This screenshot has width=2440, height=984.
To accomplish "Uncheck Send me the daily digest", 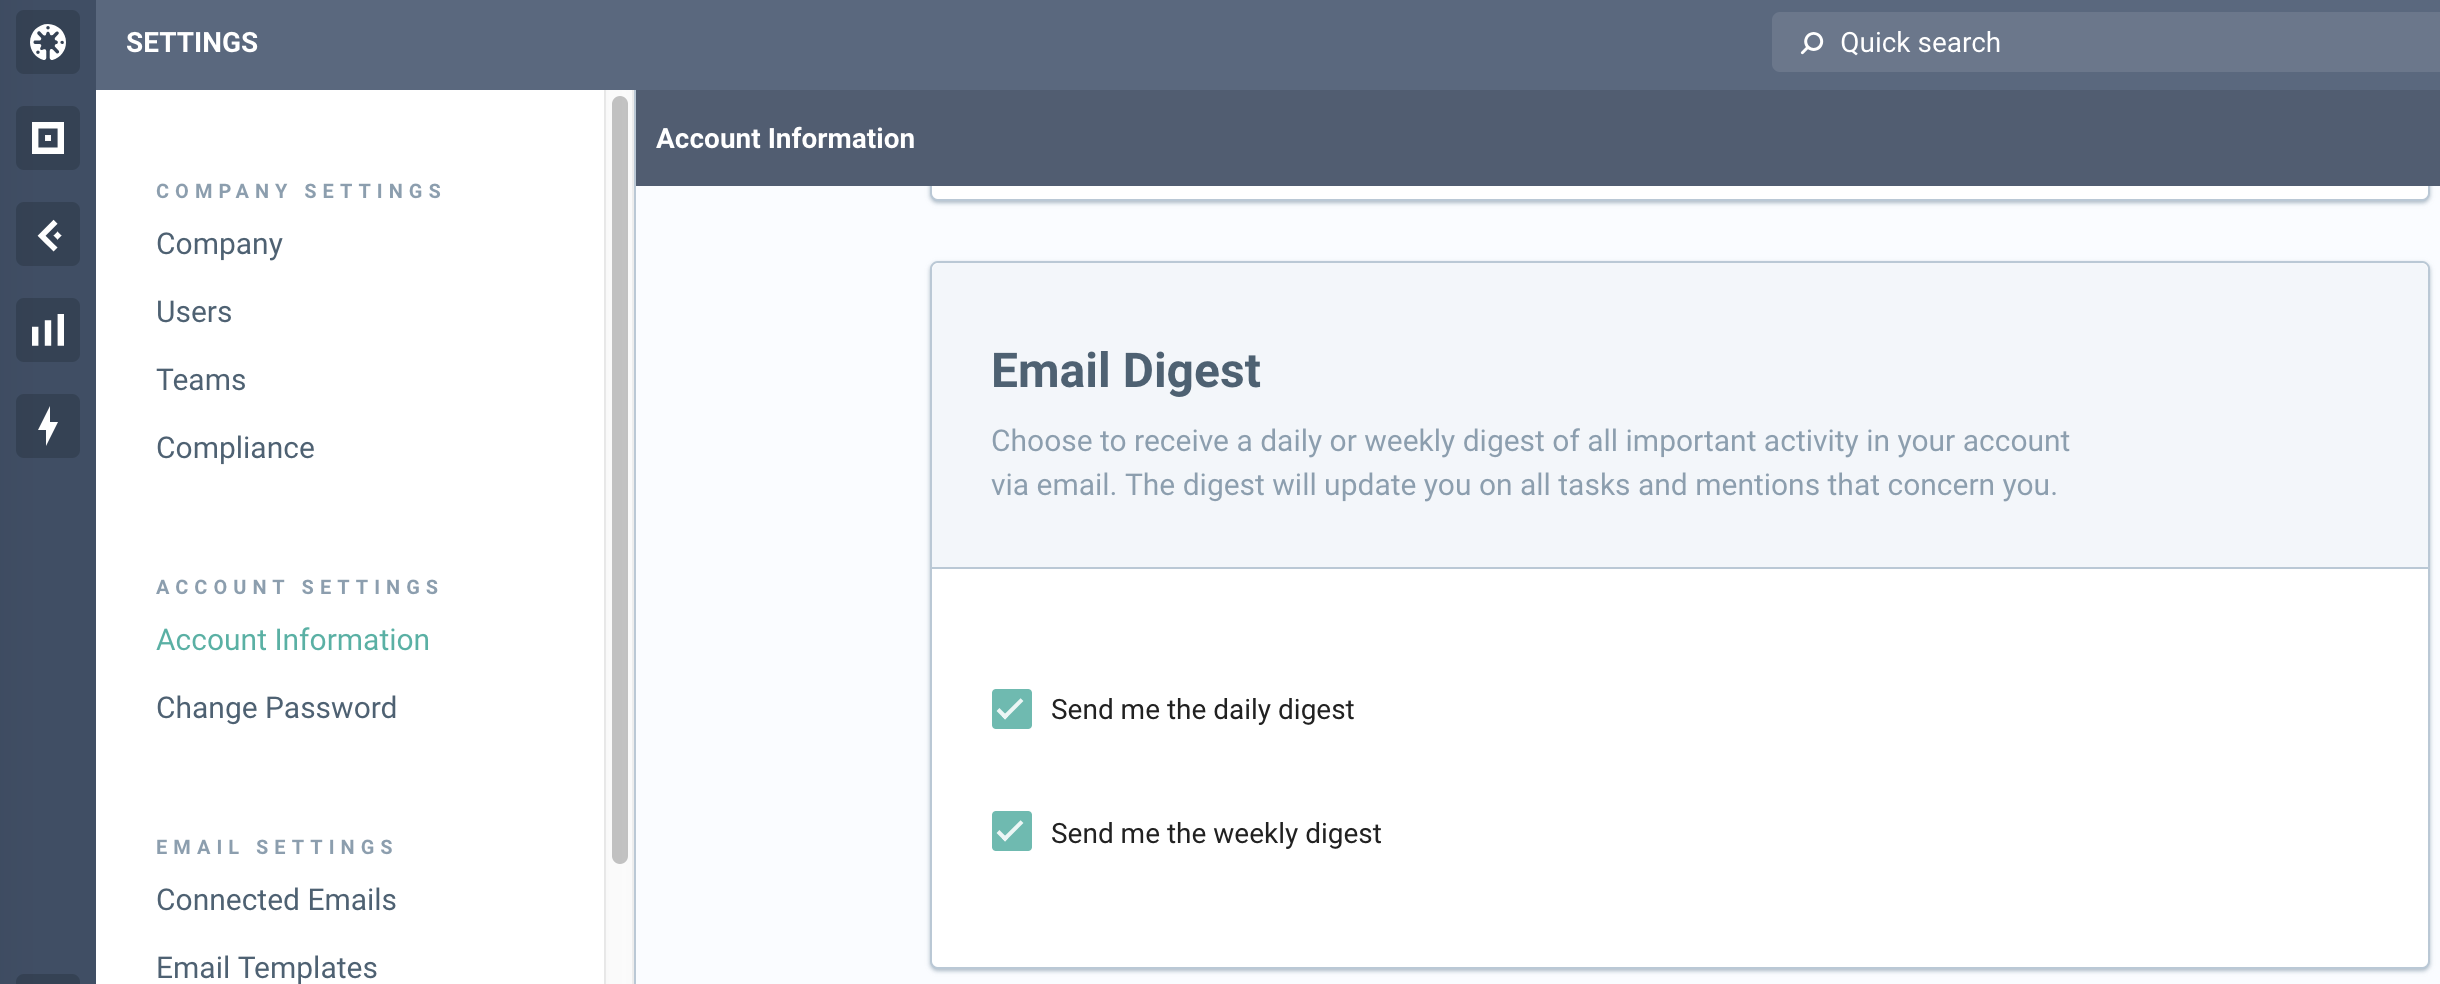I will coord(1012,709).
